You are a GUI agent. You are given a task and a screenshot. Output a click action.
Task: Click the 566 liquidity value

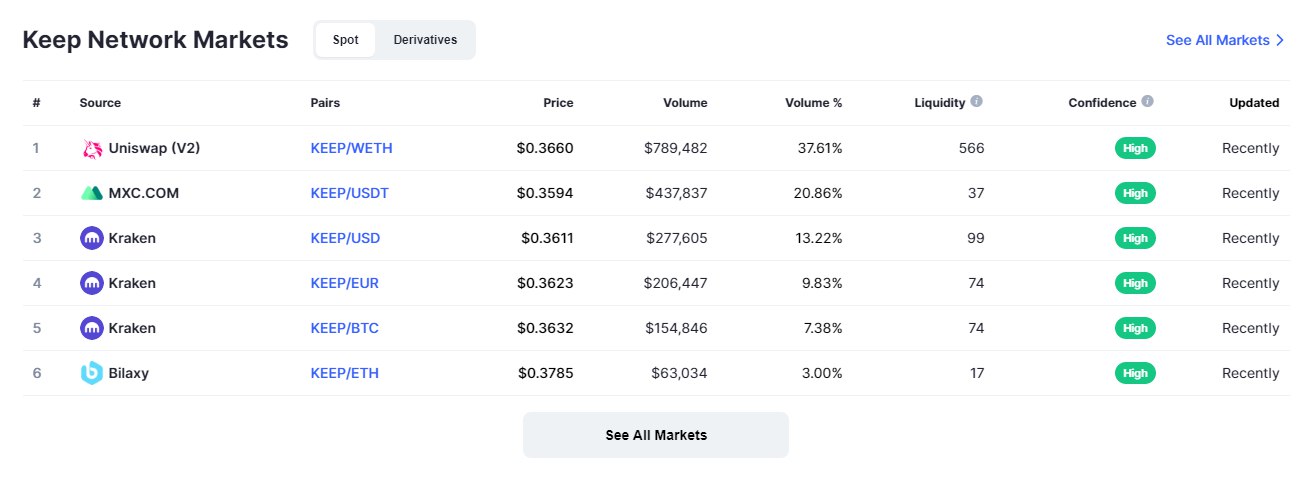click(x=971, y=148)
